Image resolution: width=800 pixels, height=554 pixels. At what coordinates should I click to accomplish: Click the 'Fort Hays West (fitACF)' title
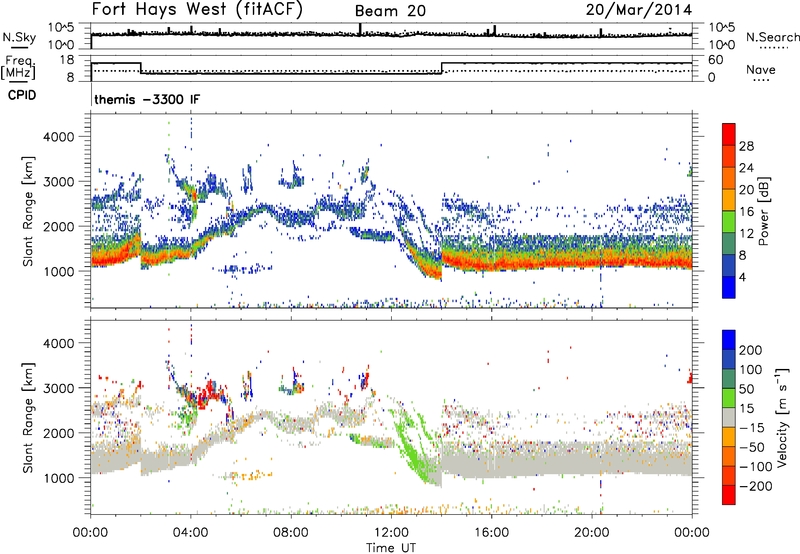pos(197,10)
